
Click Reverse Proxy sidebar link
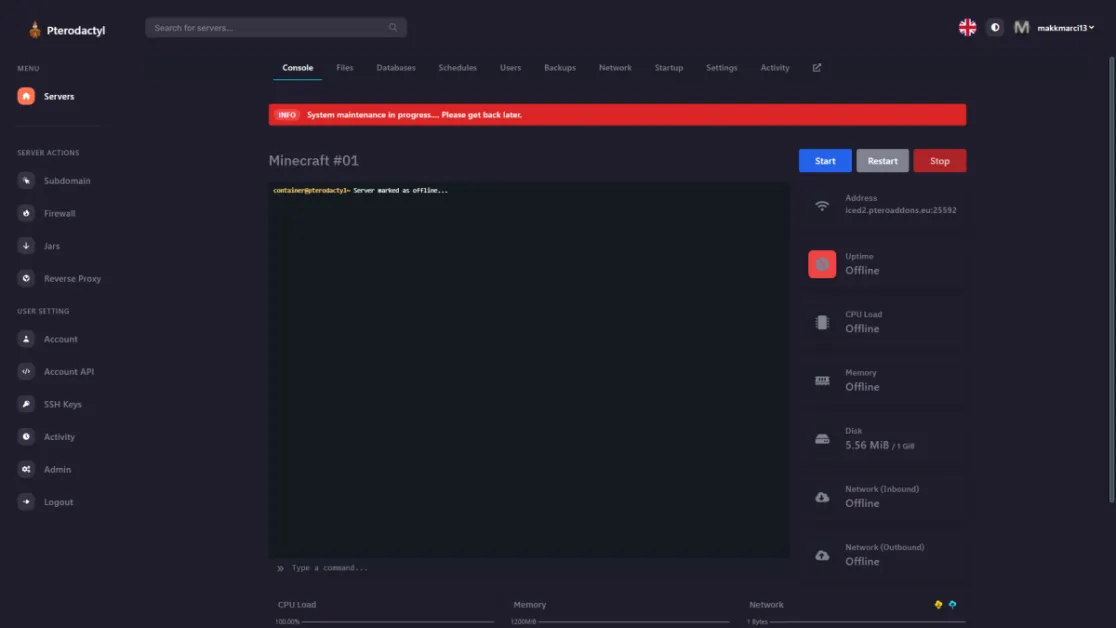73,278
